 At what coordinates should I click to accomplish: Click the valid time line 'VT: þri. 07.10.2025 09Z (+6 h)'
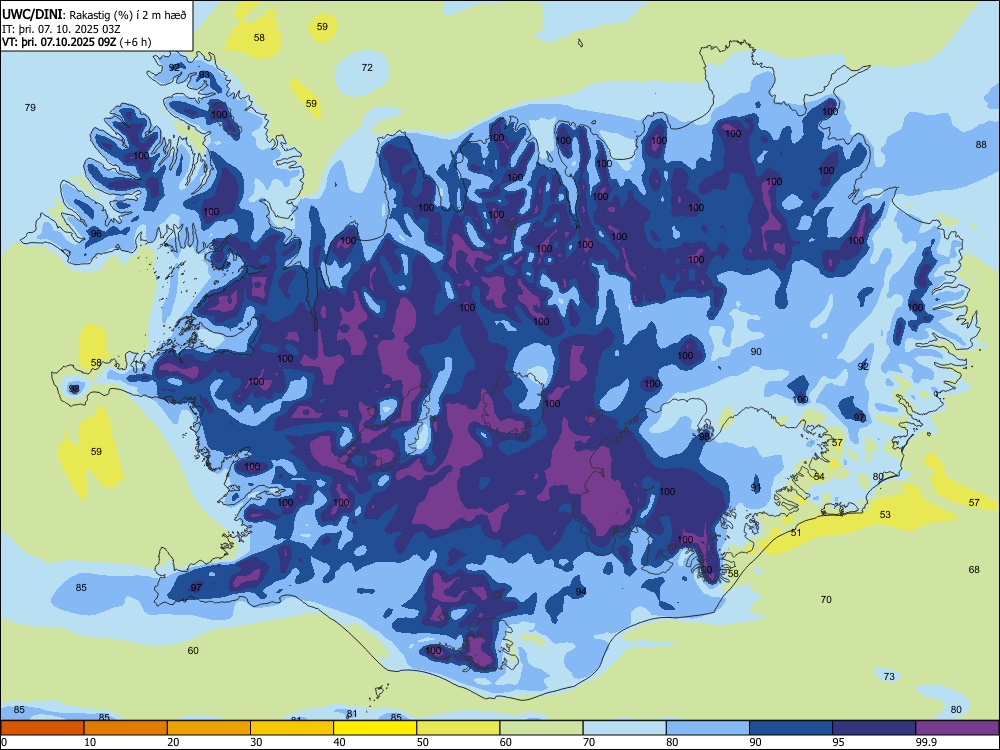pyautogui.click(x=77, y=42)
